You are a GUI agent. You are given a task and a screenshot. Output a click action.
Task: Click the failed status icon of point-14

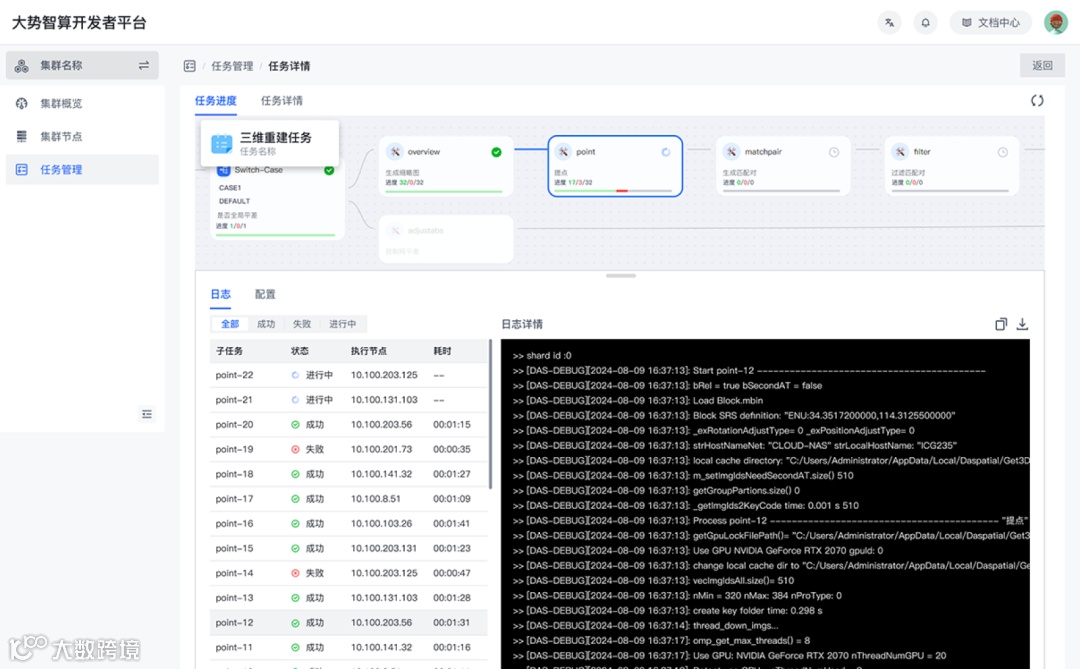click(295, 573)
